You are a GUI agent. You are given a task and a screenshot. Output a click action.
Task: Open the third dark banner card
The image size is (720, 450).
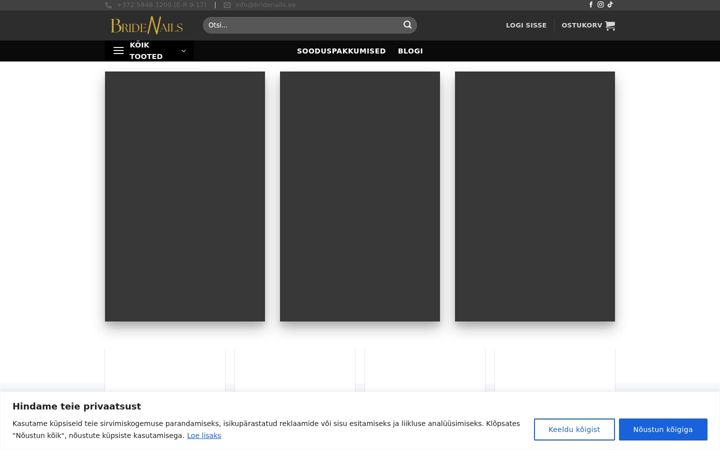534,196
